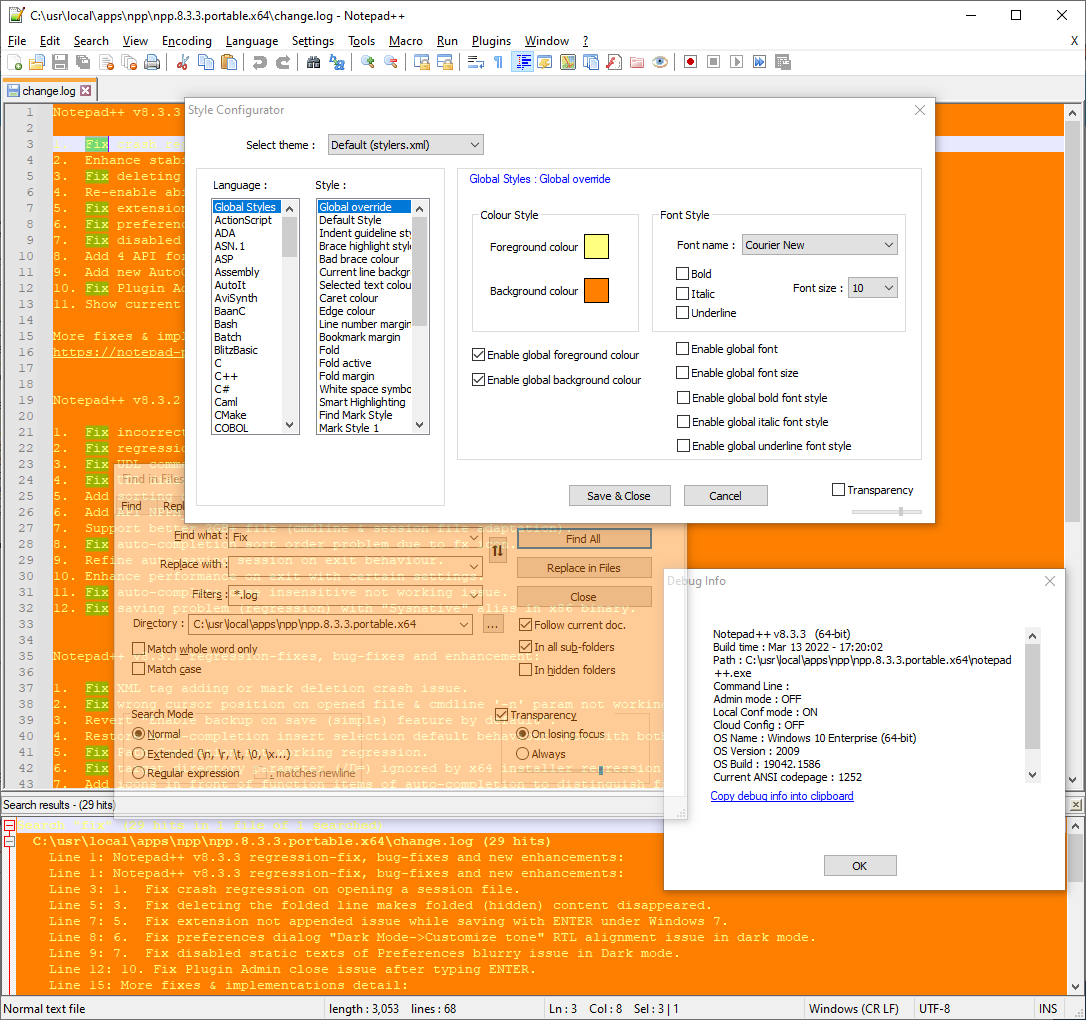Click the Print toolbar icon

point(152,62)
